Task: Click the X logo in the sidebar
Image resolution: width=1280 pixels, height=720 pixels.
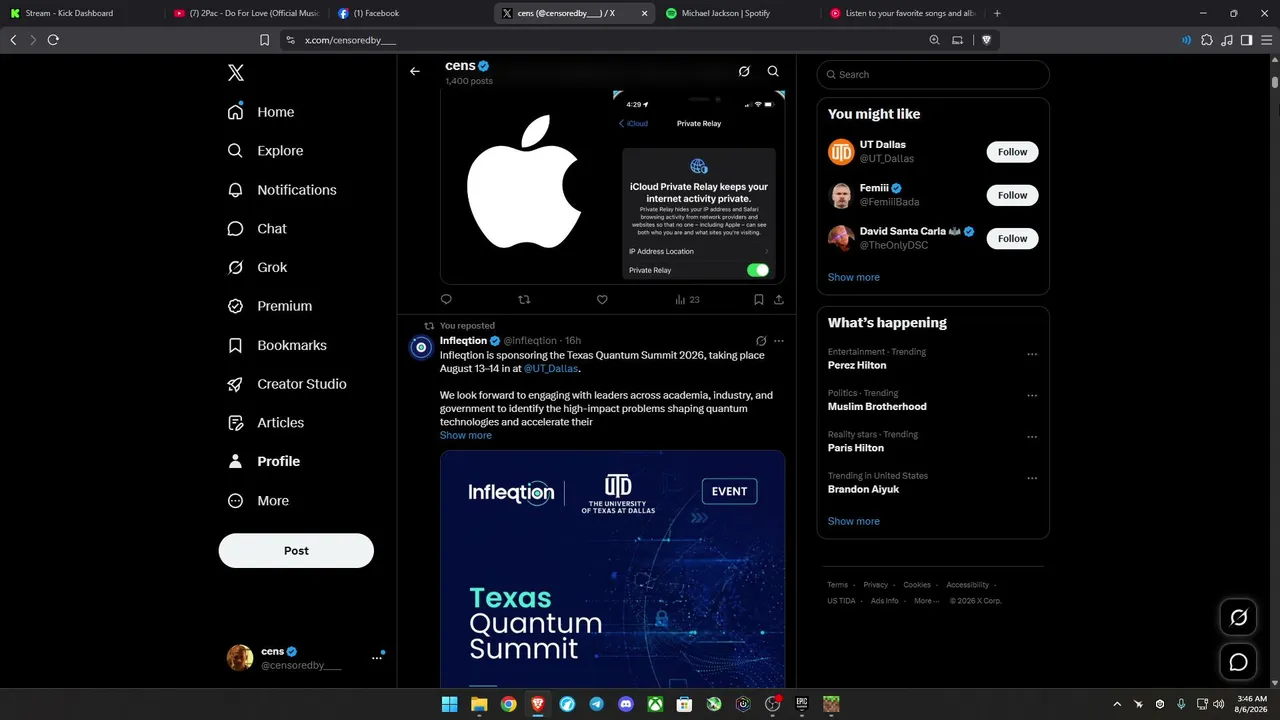Action: [236, 73]
